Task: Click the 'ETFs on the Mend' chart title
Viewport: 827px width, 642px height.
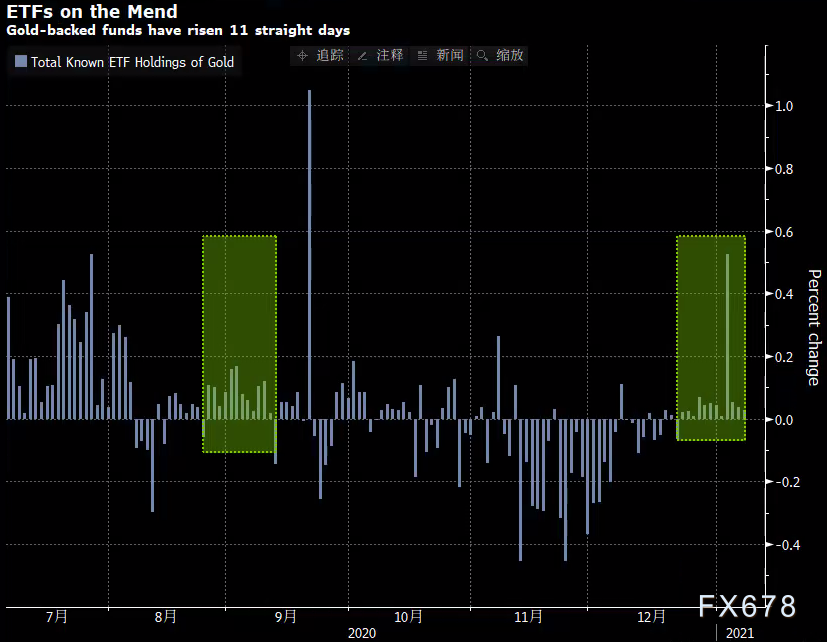Action: coord(92,12)
